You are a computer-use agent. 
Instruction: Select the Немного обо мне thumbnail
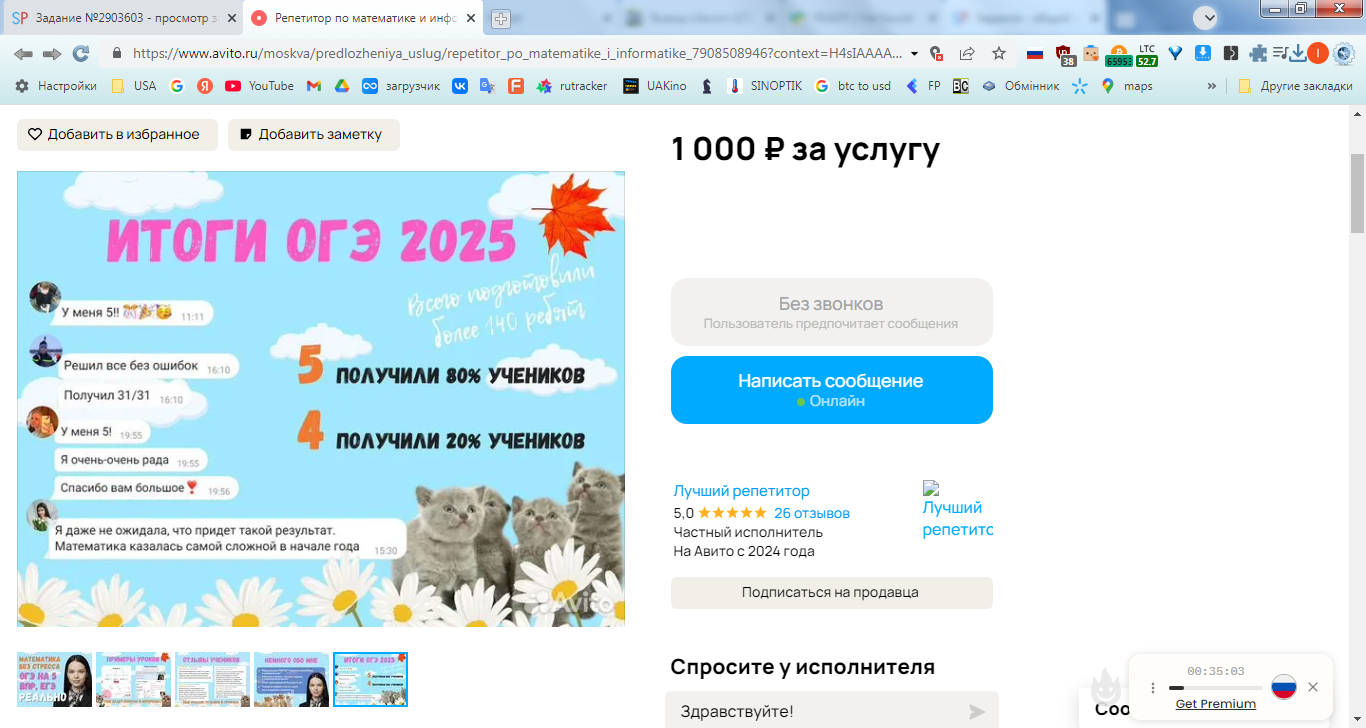(291, 679)
